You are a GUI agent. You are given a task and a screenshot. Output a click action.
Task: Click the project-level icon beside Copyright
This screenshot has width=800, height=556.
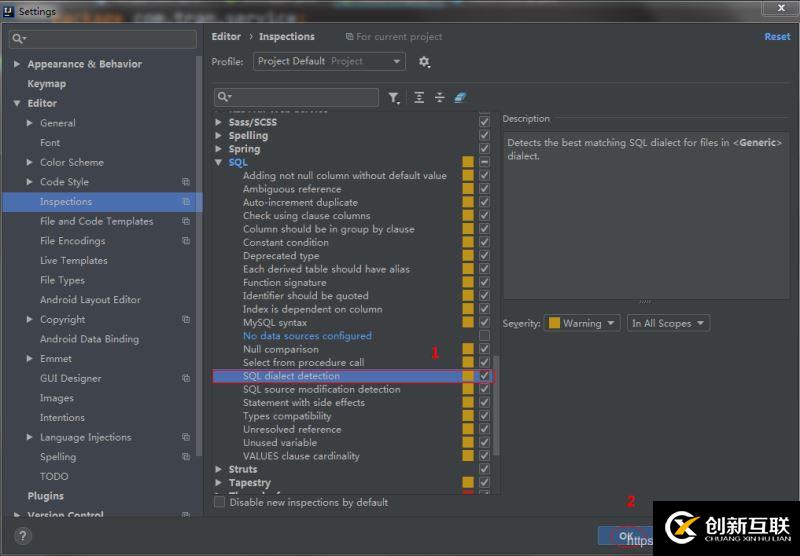tap(186, 319)
